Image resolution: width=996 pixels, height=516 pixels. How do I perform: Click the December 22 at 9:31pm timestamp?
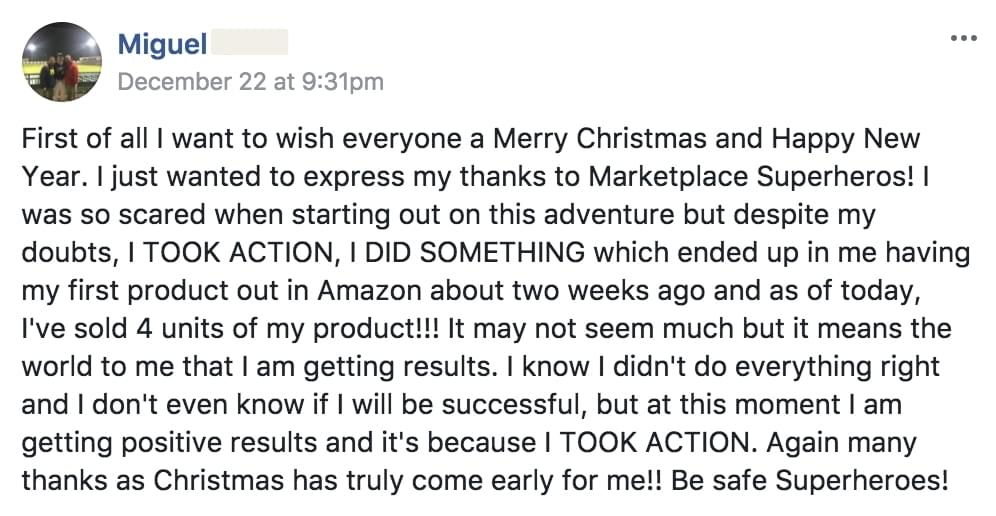pyautogui.click(x=250, y=81)
